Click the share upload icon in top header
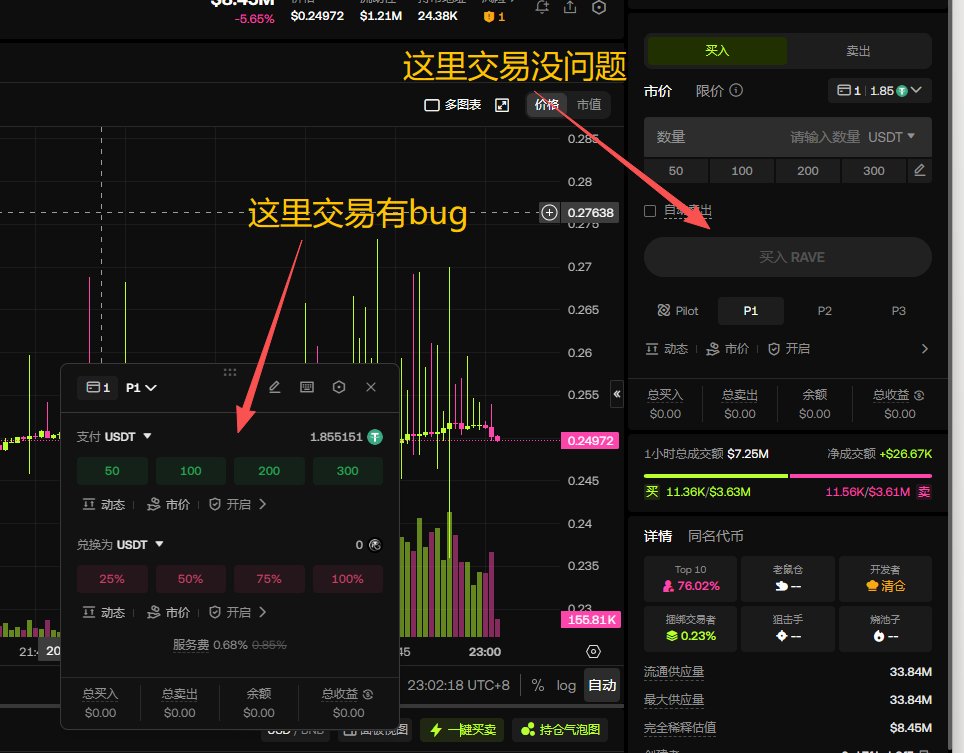 pos(570,7)
